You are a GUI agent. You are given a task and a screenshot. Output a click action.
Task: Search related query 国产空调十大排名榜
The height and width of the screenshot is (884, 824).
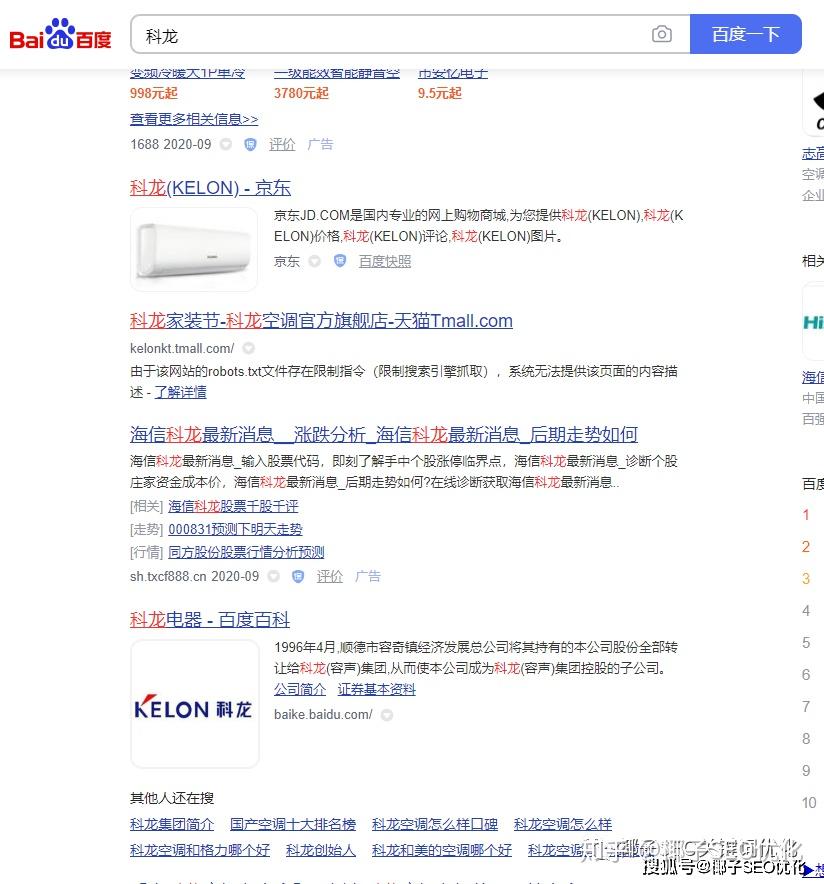(293, 825)
